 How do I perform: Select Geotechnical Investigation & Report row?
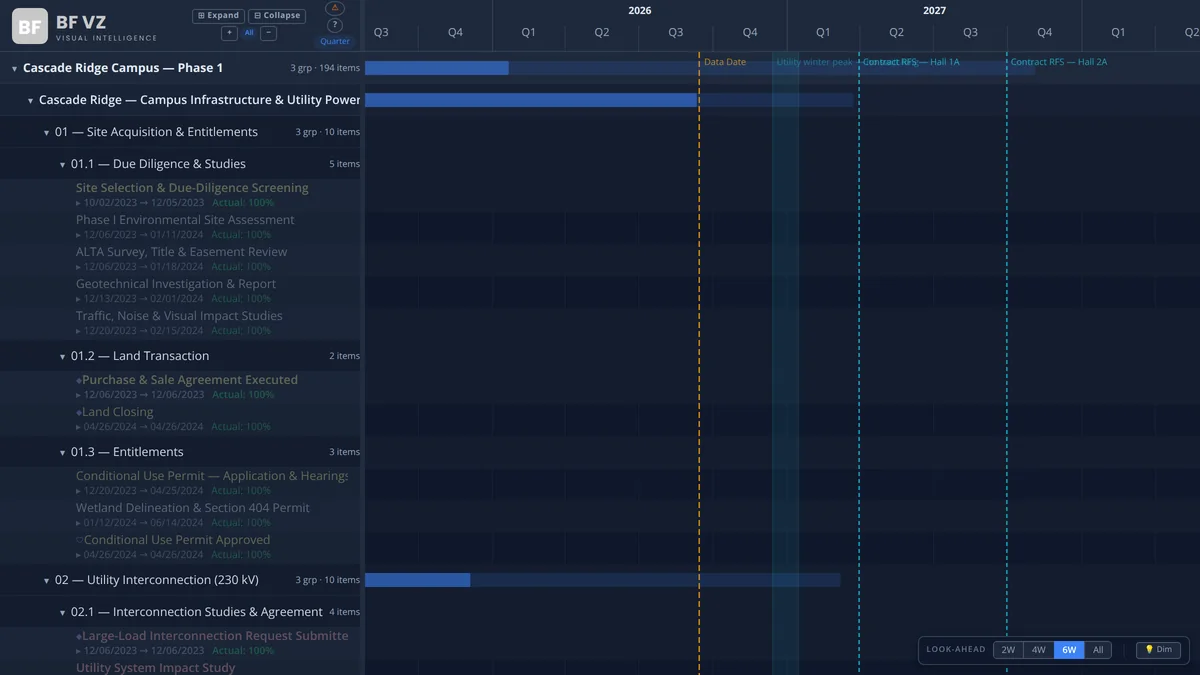pos(182,291)
